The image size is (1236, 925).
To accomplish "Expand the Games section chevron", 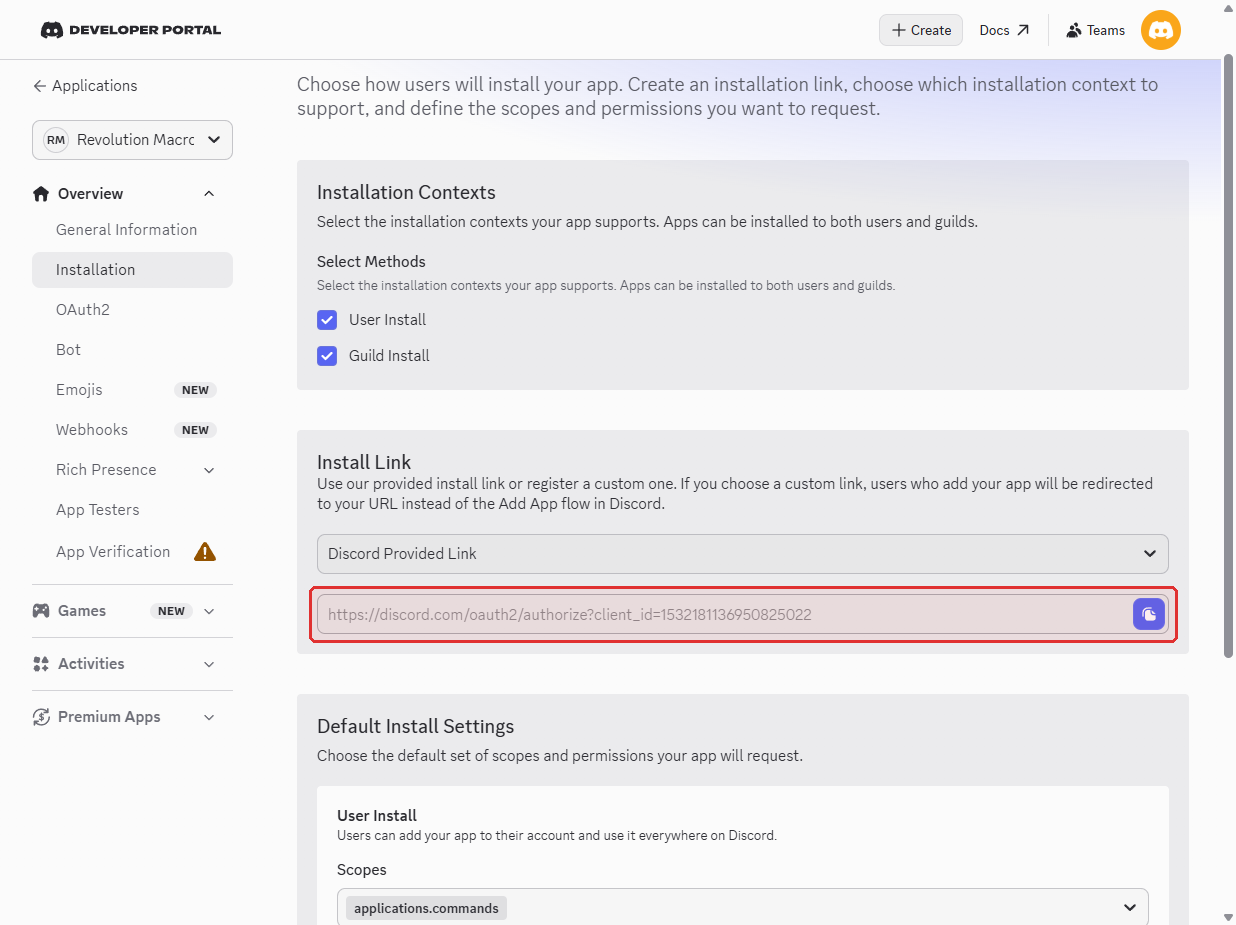I will click(209, 611).
